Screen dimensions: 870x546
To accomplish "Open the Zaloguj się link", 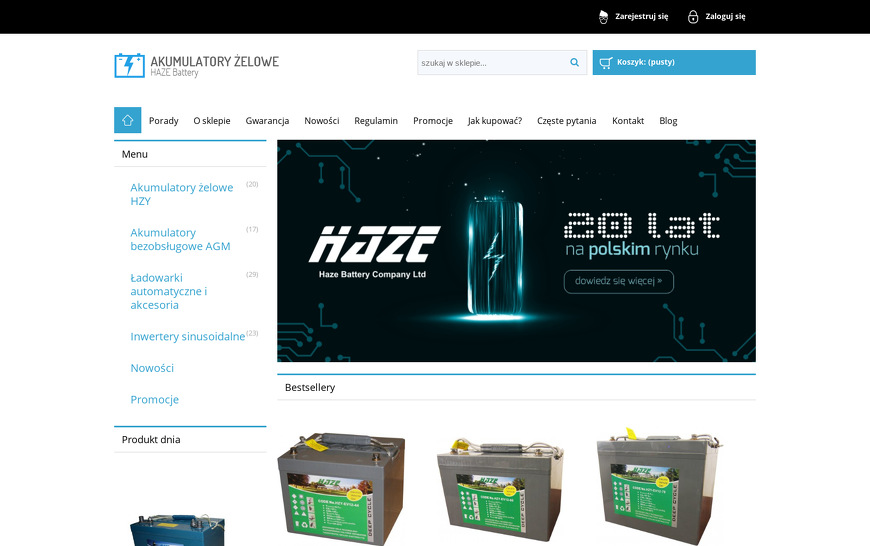I will coord(725,17).
